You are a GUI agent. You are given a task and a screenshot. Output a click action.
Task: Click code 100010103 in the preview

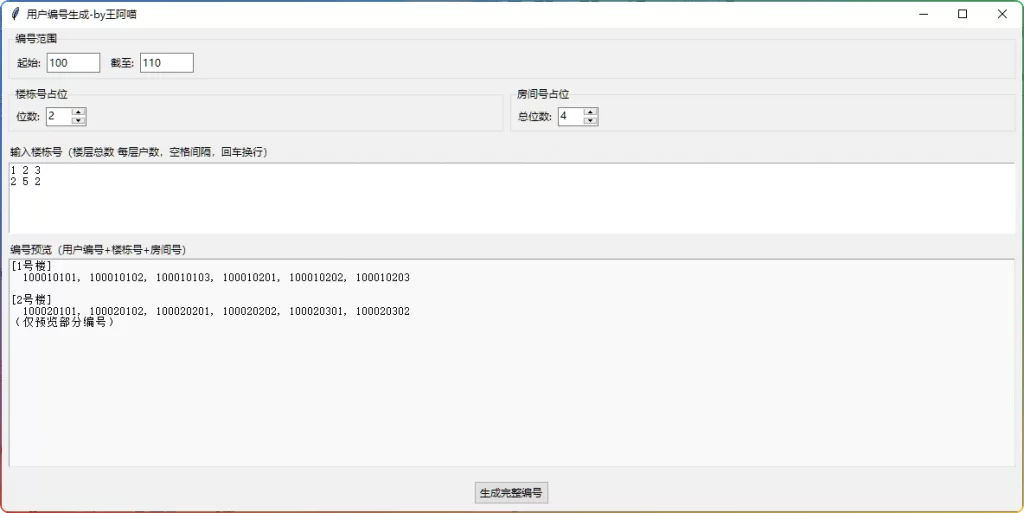click(183, 277)
